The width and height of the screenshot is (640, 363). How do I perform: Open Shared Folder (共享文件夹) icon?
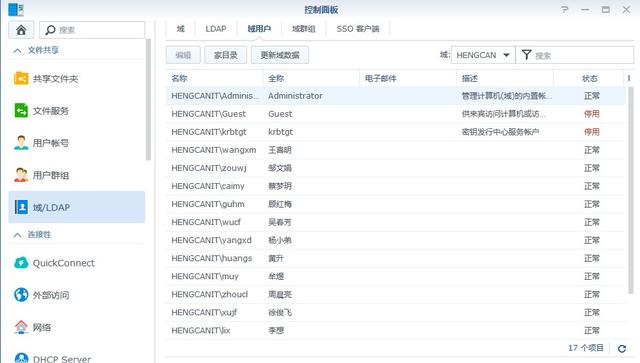coord(21,78)
